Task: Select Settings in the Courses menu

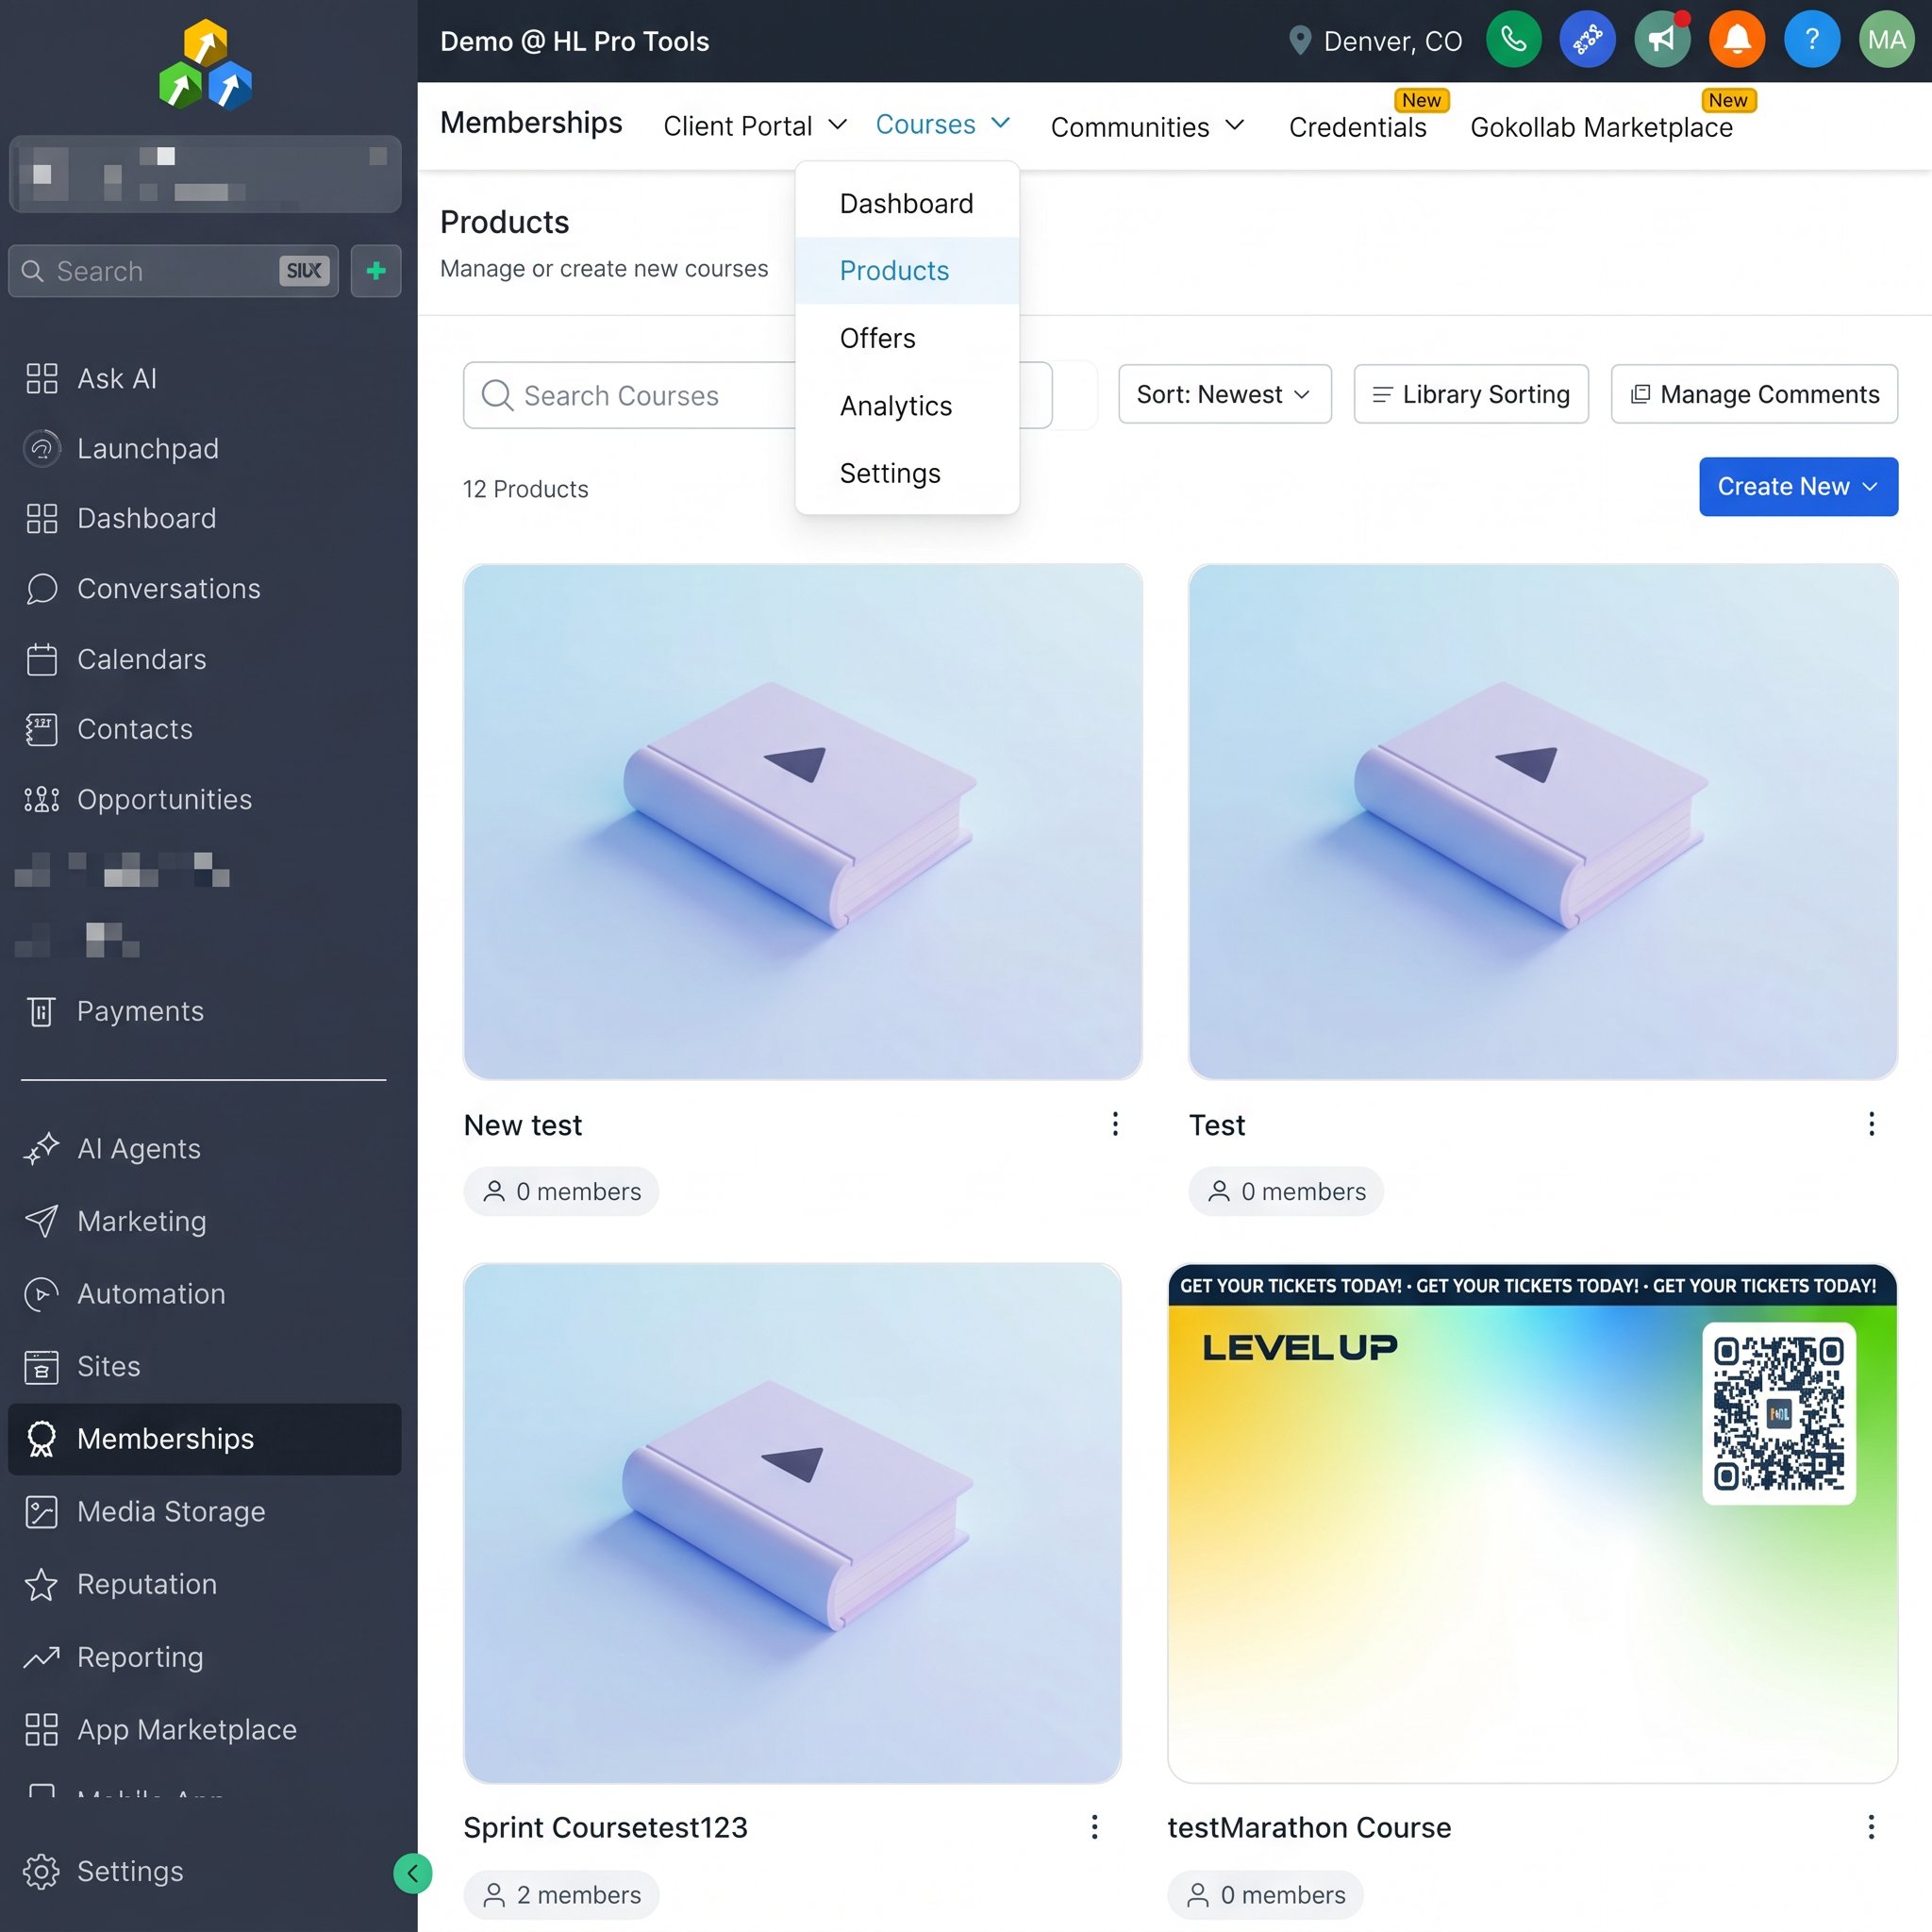Action: tap(907, 473)
